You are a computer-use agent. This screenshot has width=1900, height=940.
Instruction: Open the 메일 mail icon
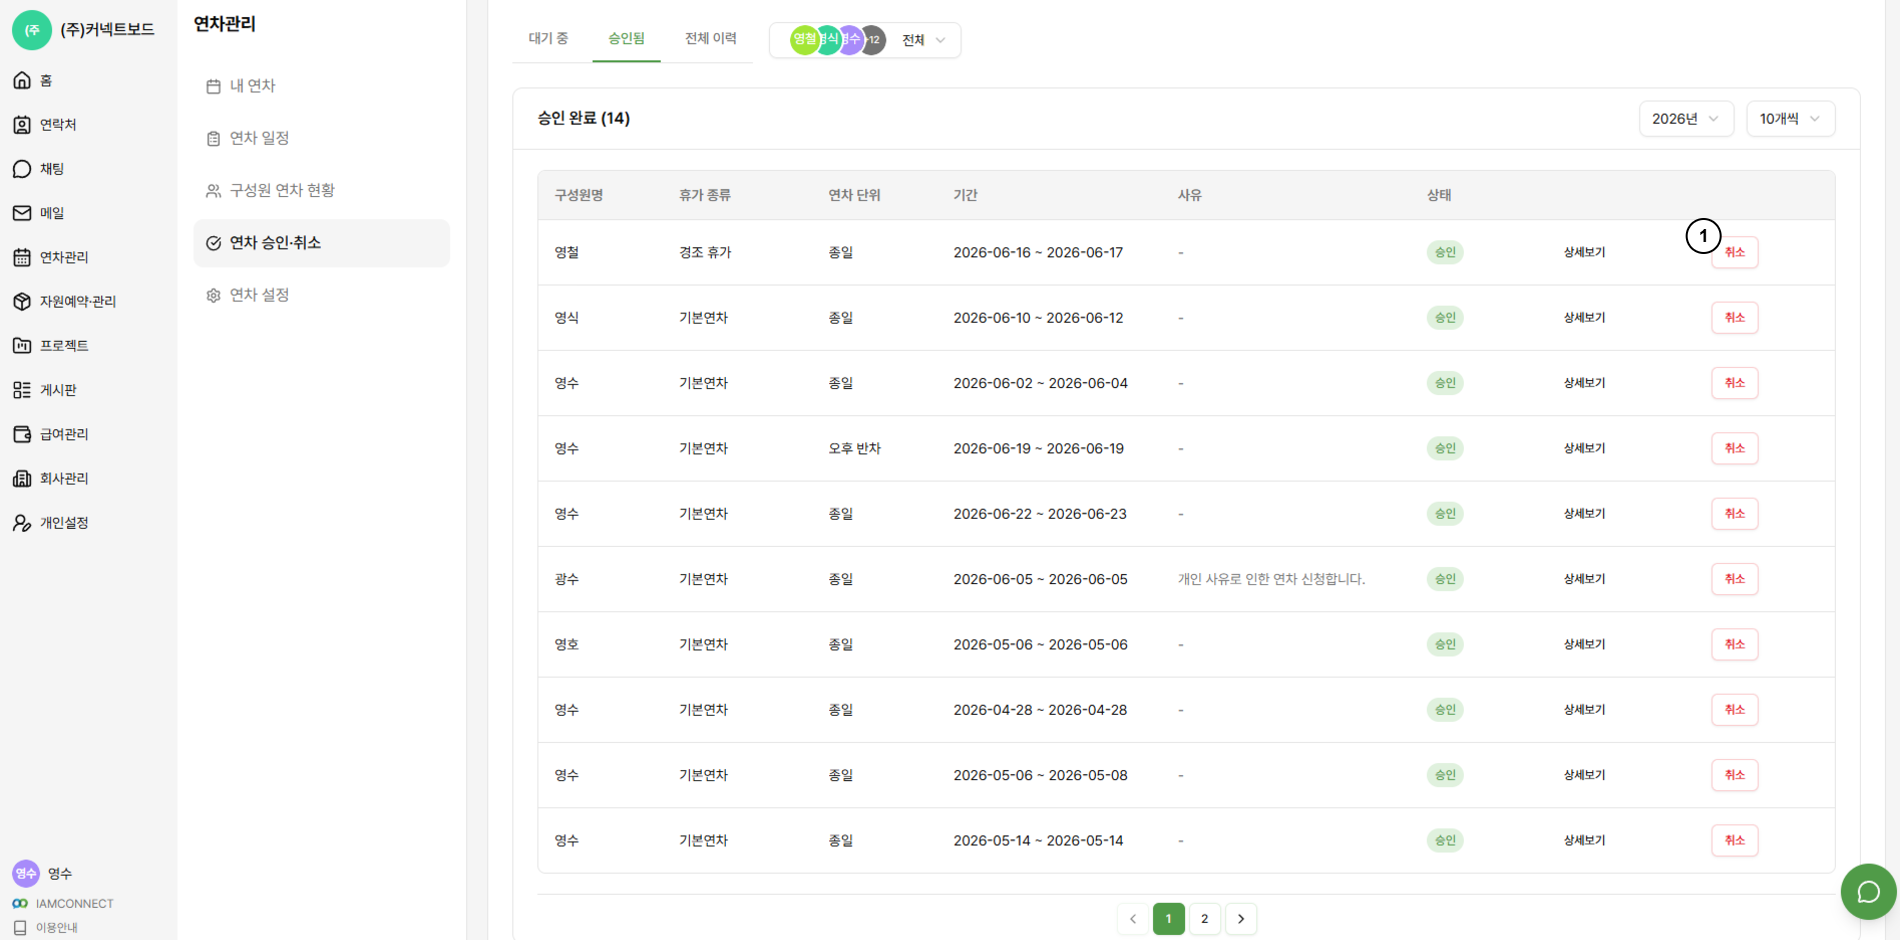[22, 213]
